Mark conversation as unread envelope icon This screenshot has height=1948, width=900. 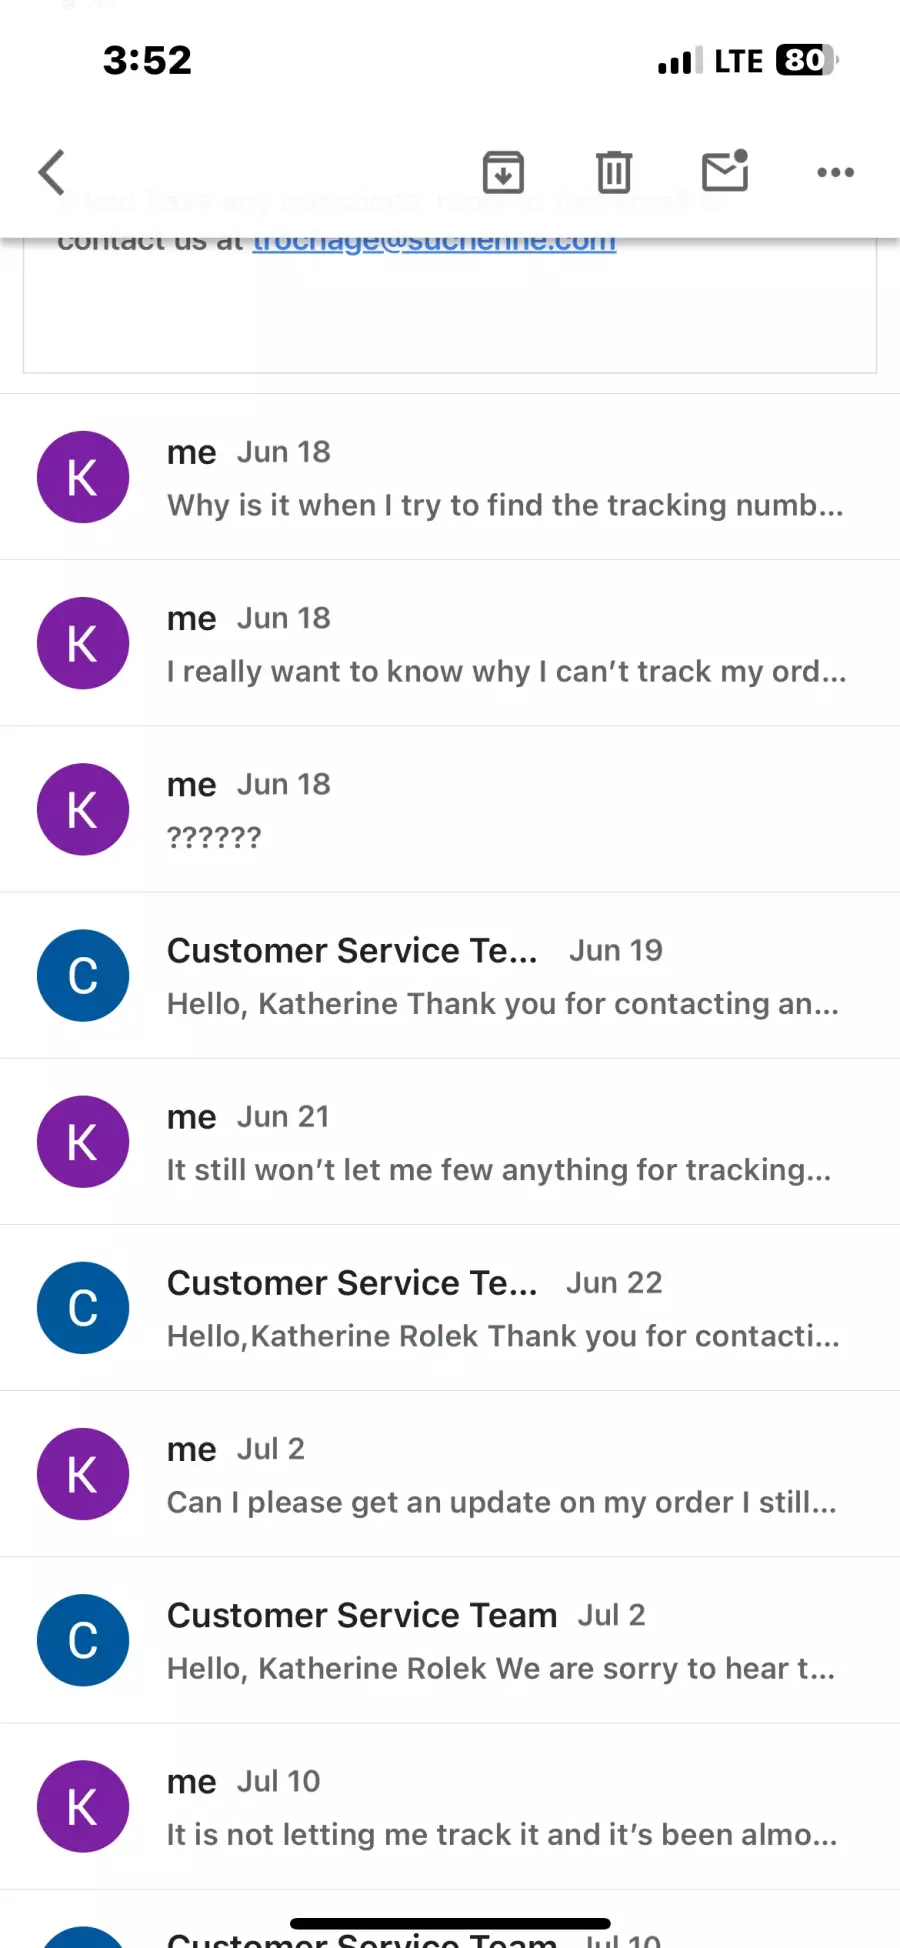pos(726,171)
